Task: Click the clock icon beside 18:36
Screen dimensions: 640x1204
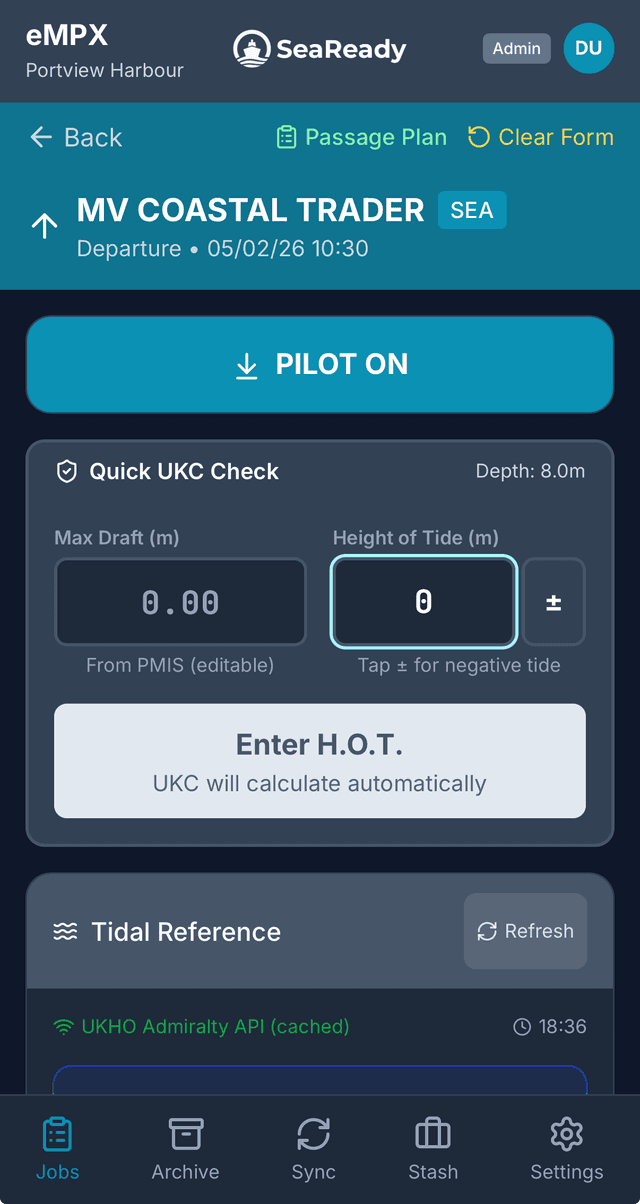Action: coord(521,1027)
